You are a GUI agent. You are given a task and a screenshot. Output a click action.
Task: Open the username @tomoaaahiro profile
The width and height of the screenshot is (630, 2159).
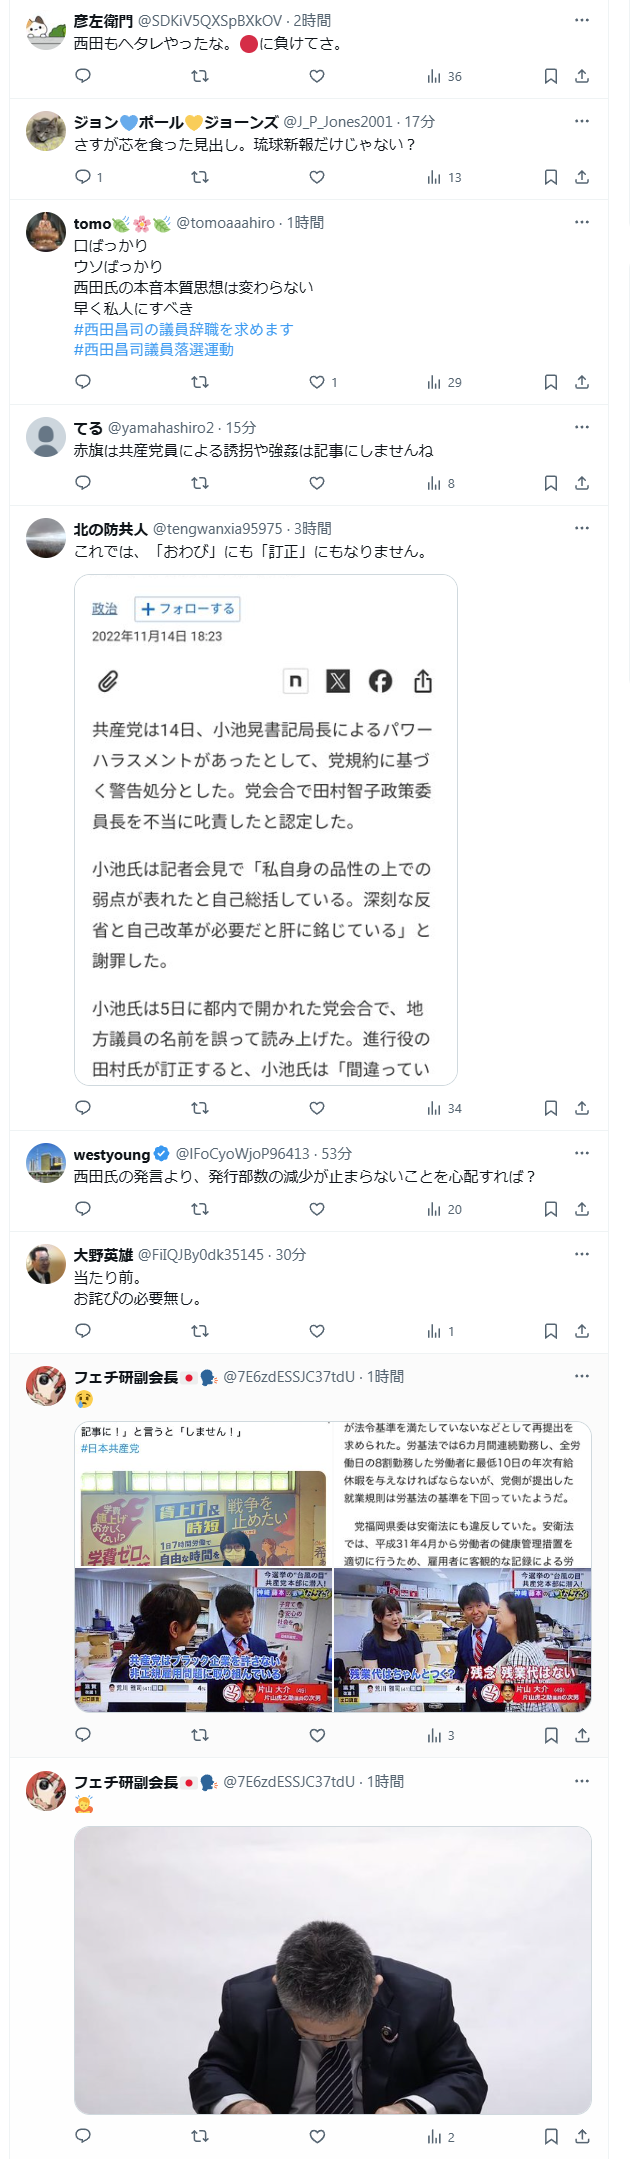tap(225, 223)
